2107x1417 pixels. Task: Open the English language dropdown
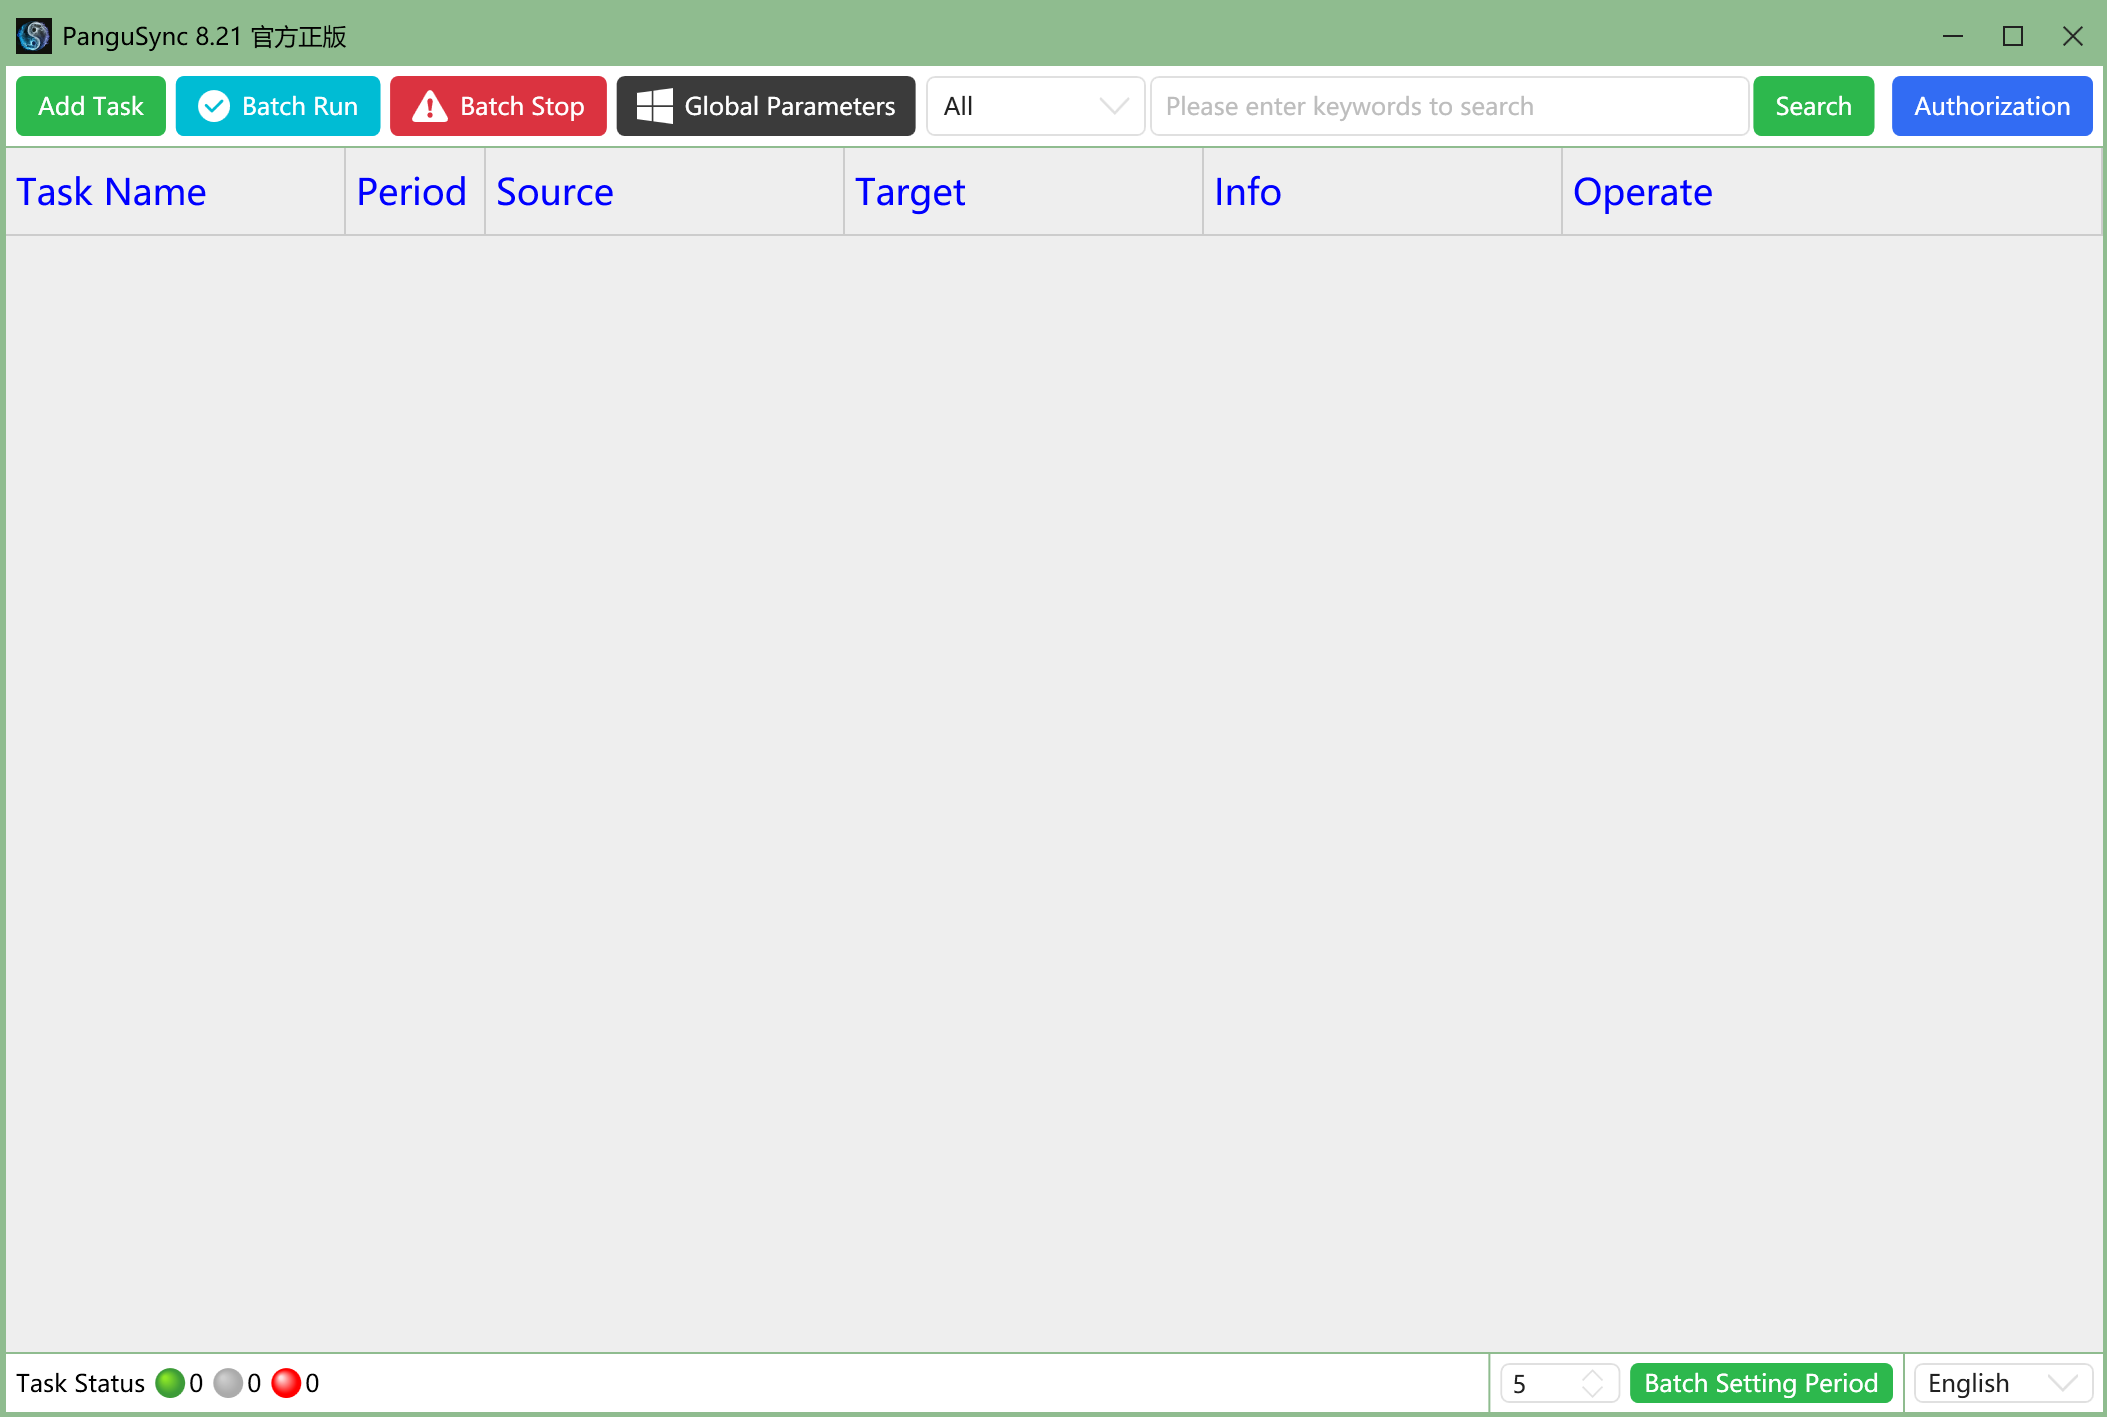click(x=2003, y=1383)
